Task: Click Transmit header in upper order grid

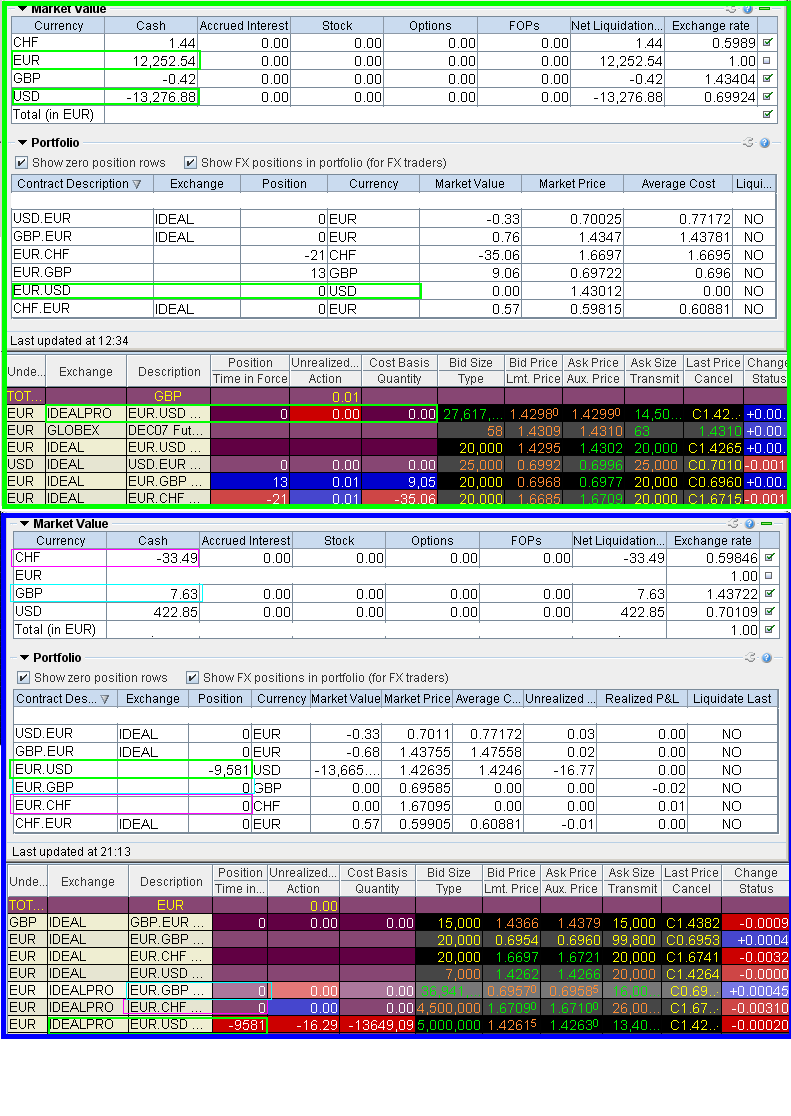Action: pyautogui.click(x=654, y=379)
